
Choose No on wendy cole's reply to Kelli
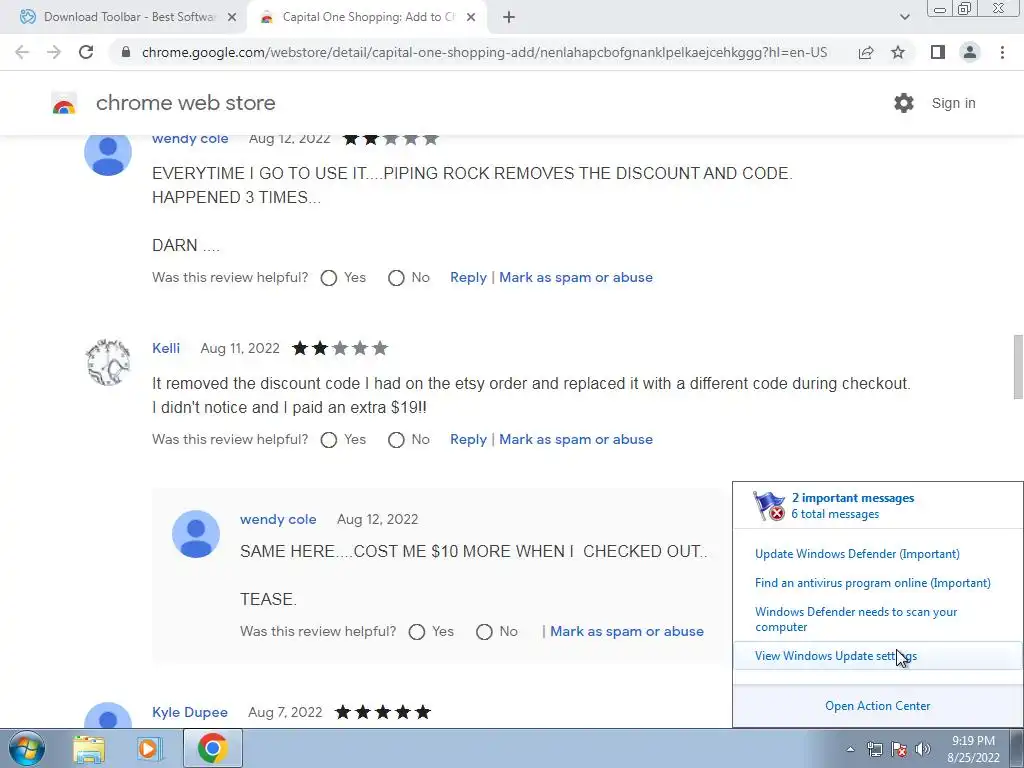tap(484, 632)
